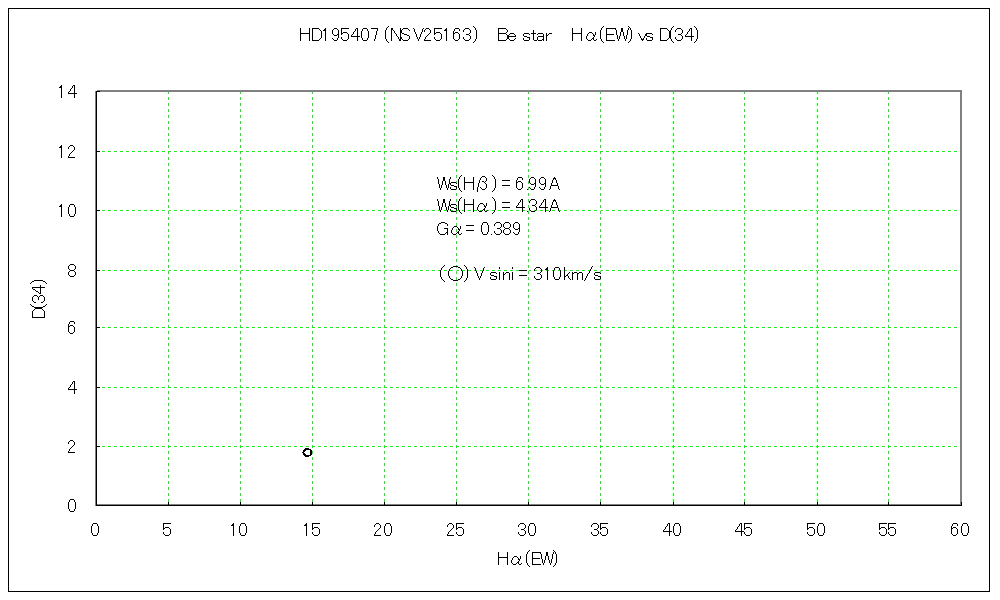Click the circle symbol beside V sini legend

[455, 273]
